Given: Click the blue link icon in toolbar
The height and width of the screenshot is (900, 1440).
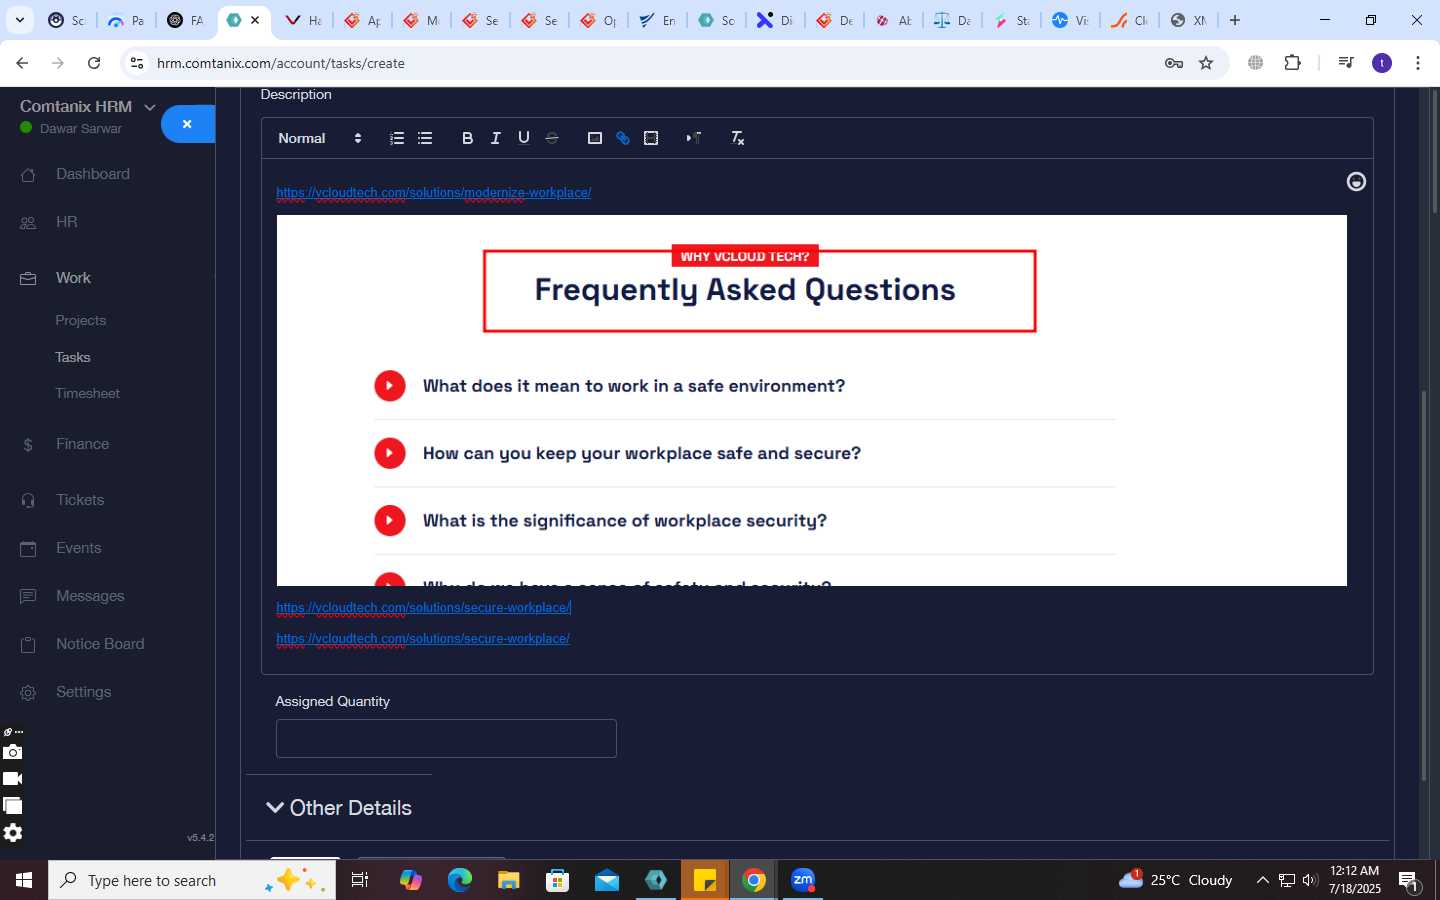Looking at the screenshot, I should (x=622, y=138).
